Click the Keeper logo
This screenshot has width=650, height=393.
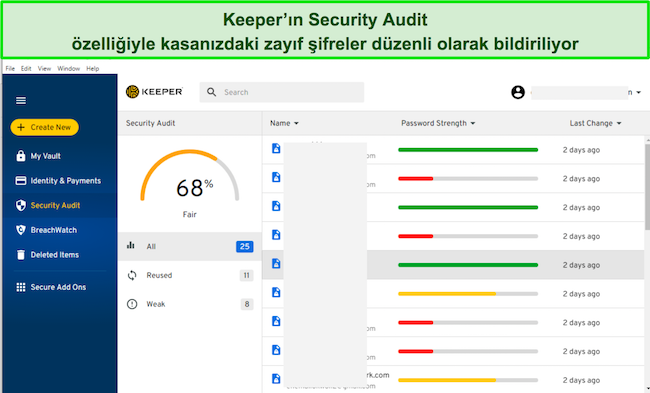[x=154, y=92]
